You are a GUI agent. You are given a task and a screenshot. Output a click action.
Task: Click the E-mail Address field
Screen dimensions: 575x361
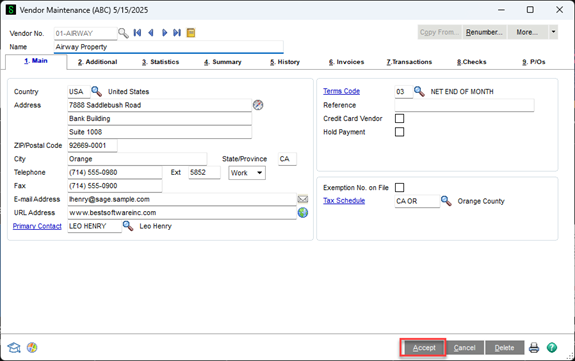pyautogui.click(x=182, y=199)
